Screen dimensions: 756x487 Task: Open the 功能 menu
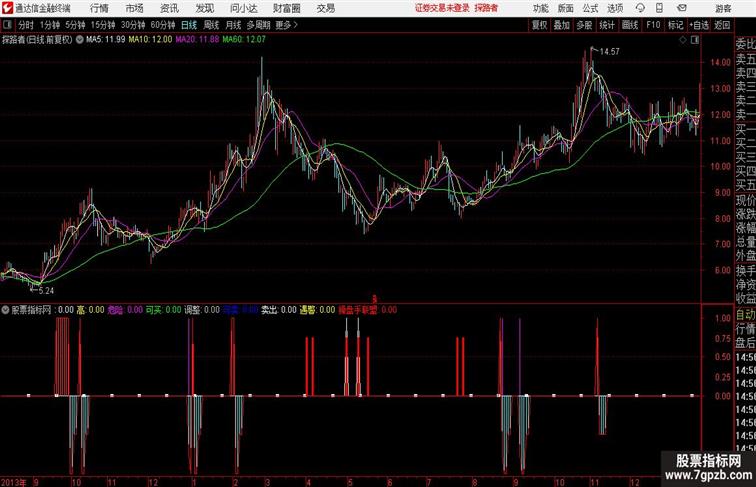pyautogui.click(x=540, y=8)
